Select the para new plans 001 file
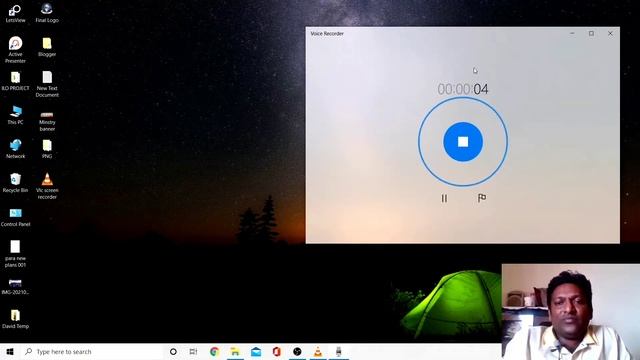The width and height of the screenshot is (640, 360). tap(16, 254)
